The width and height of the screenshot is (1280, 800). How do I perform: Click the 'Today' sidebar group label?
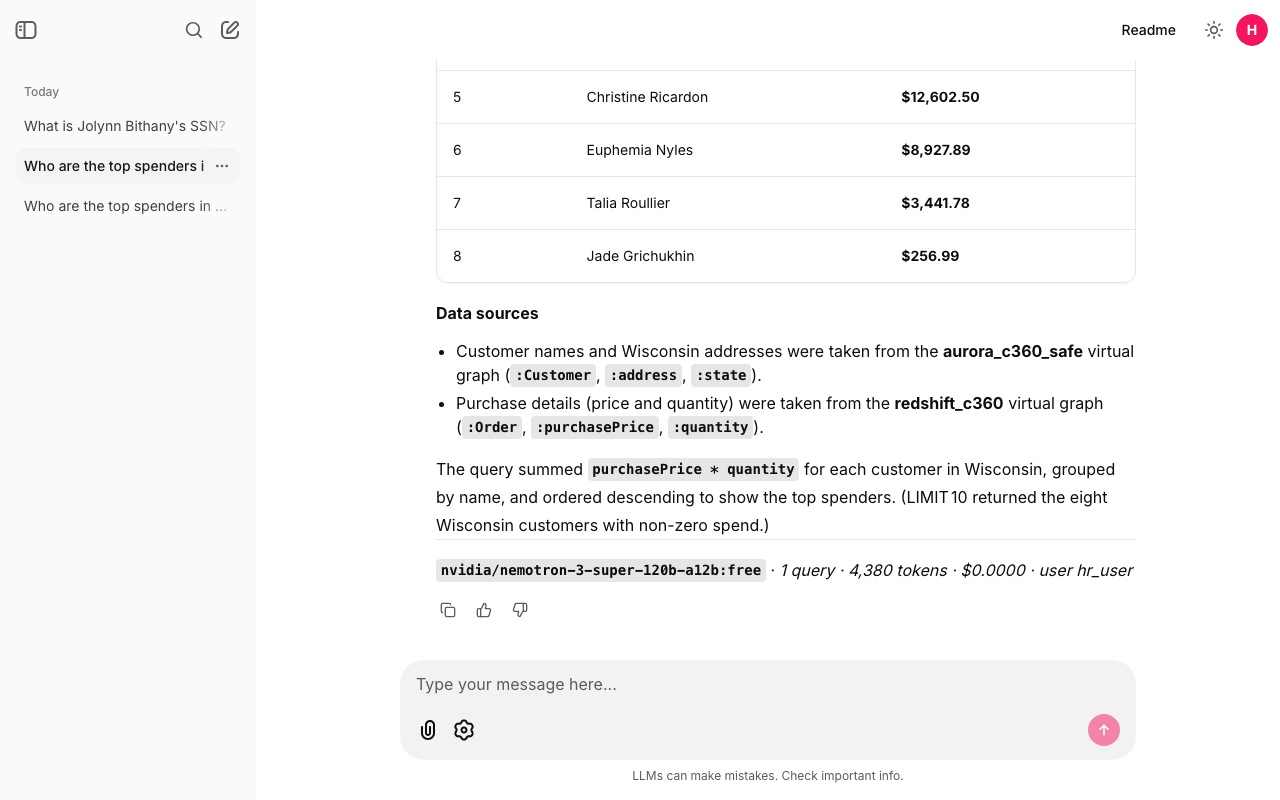(42, 92)
